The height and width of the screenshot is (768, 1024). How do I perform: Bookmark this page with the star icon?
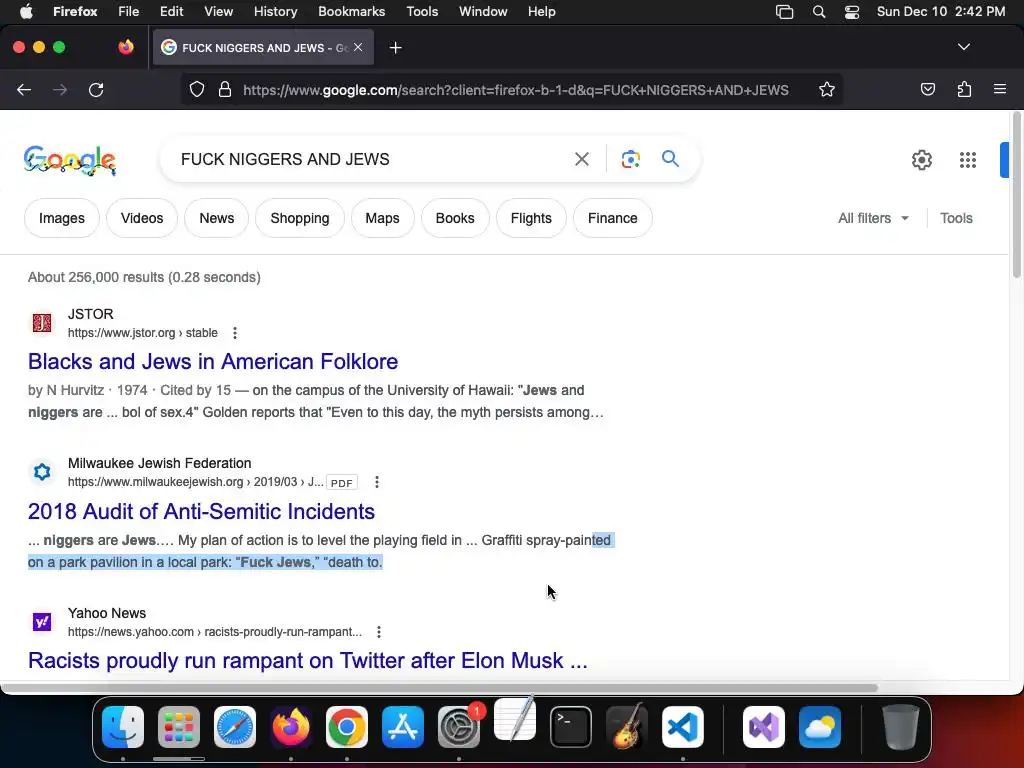coord(827,89)
